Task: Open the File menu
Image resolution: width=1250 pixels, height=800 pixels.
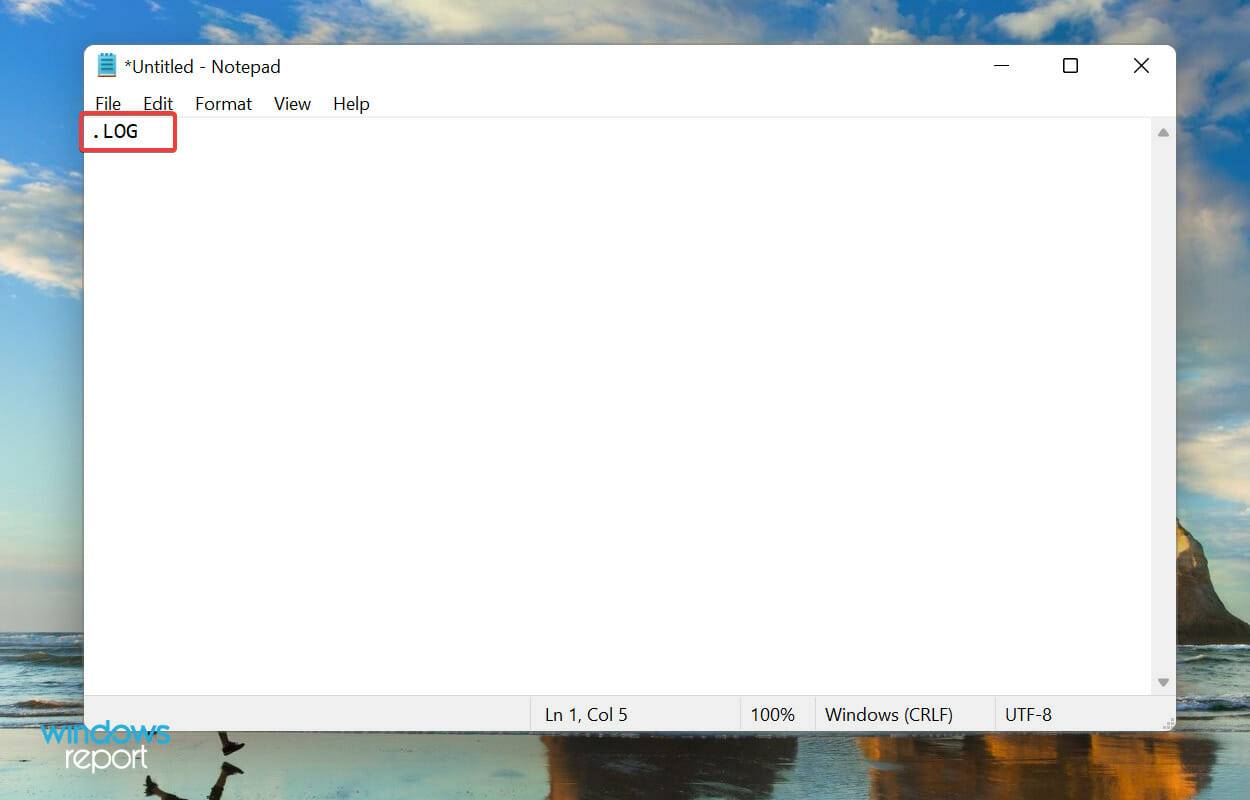Action: tap(107, 103)
